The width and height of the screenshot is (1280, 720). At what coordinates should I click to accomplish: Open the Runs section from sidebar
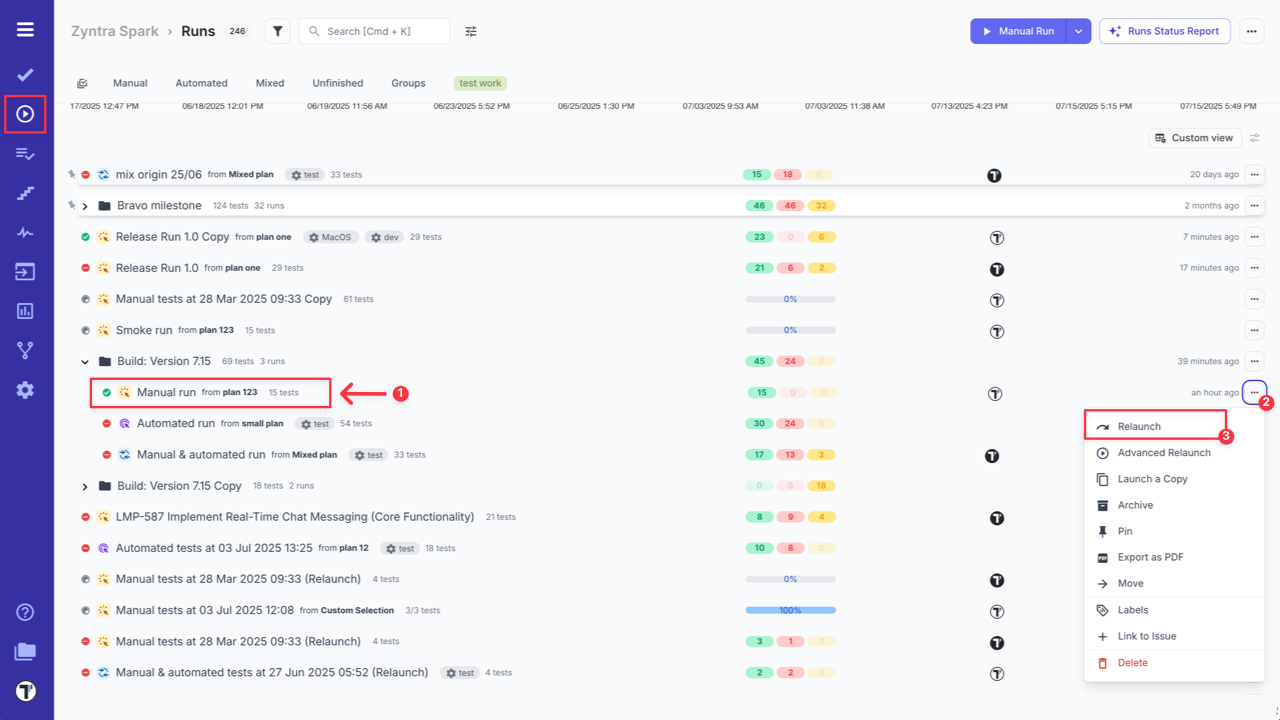tap(25, 114)
